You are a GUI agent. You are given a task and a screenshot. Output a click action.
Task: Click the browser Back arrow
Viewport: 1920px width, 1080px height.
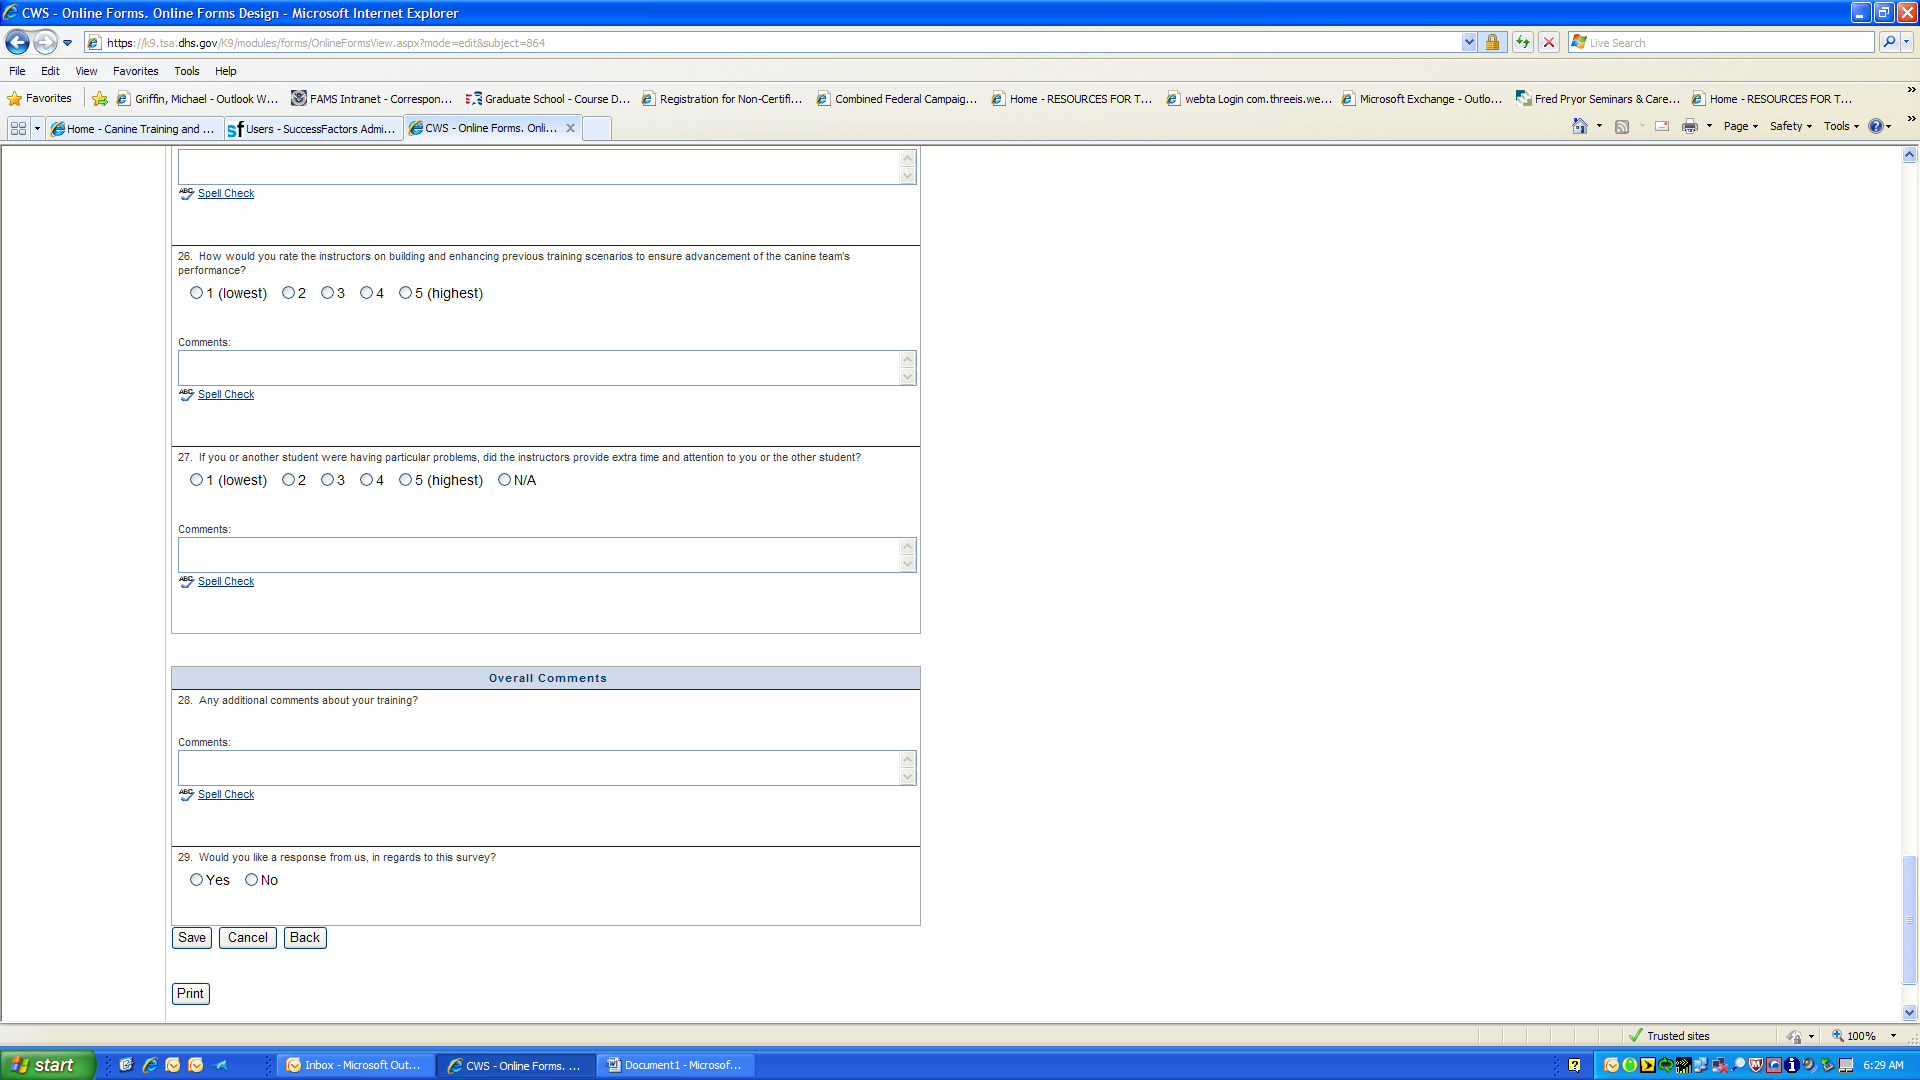(17, 42)
